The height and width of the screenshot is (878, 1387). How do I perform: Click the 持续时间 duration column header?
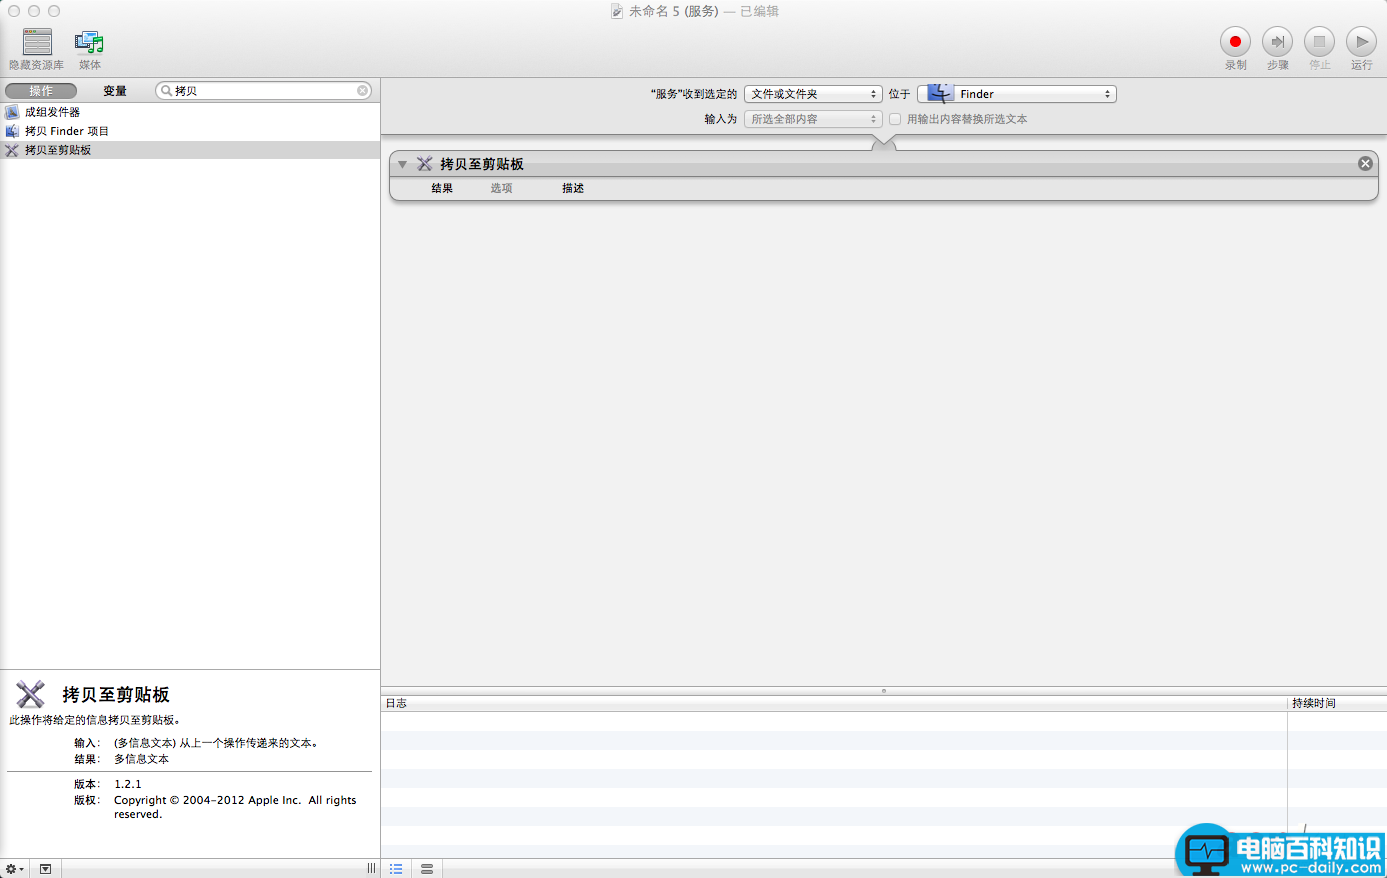pyautogui.click(x=1337, y=703)
